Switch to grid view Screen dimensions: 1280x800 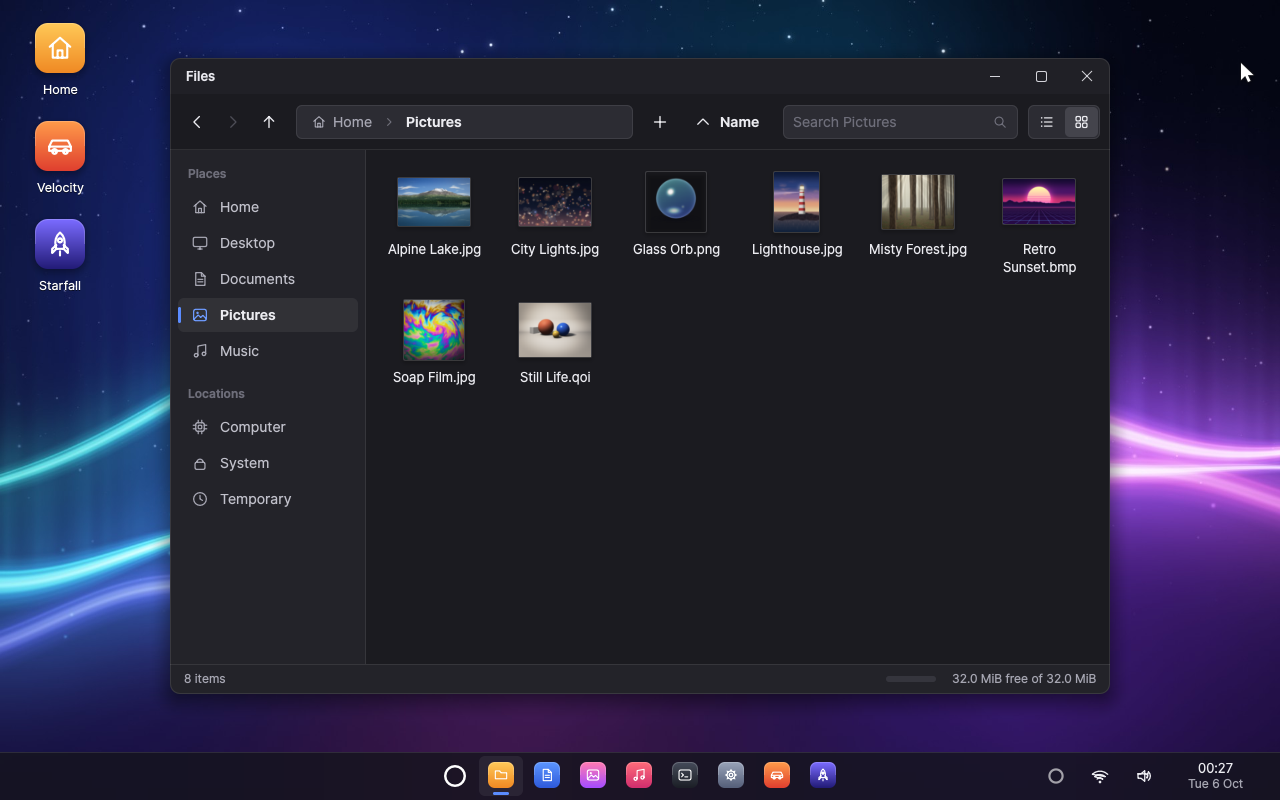tap(1081, 122)
